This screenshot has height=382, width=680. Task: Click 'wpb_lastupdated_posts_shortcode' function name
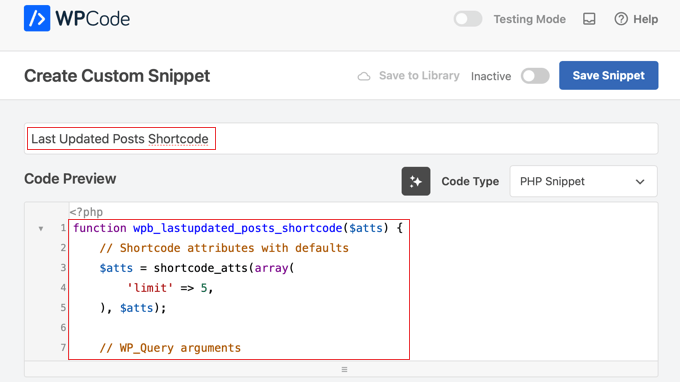click(x=238, y=228)
